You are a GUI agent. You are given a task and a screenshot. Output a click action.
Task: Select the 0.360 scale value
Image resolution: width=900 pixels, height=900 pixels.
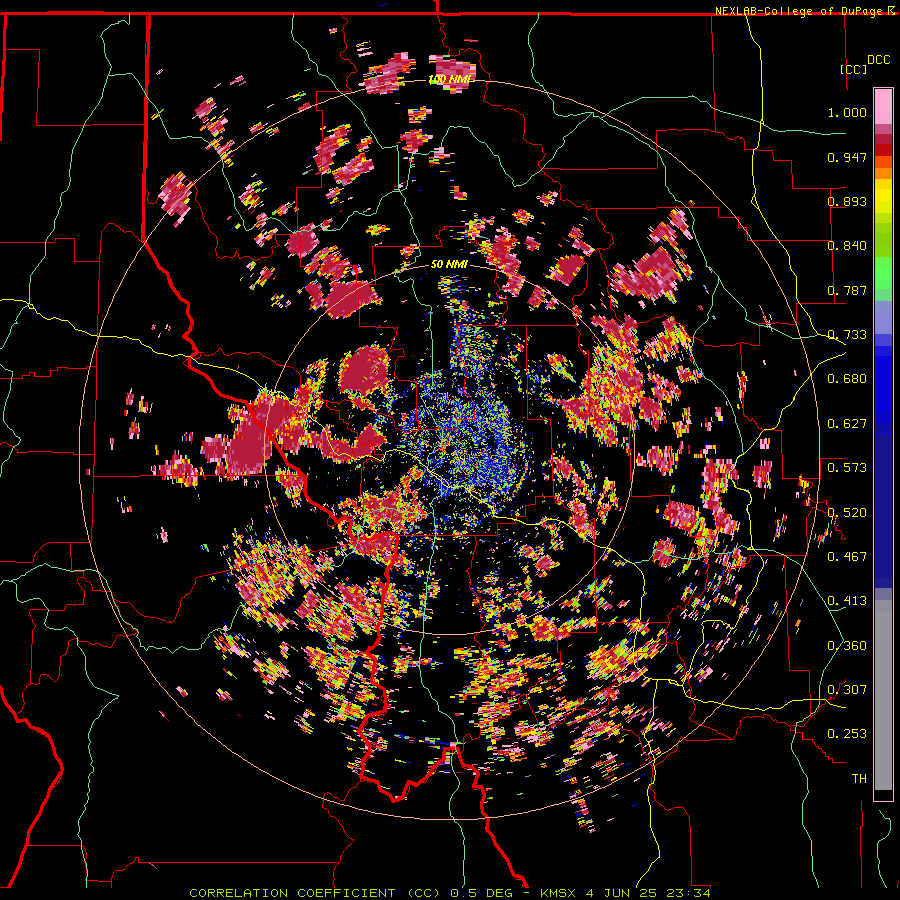pos(847,646)
